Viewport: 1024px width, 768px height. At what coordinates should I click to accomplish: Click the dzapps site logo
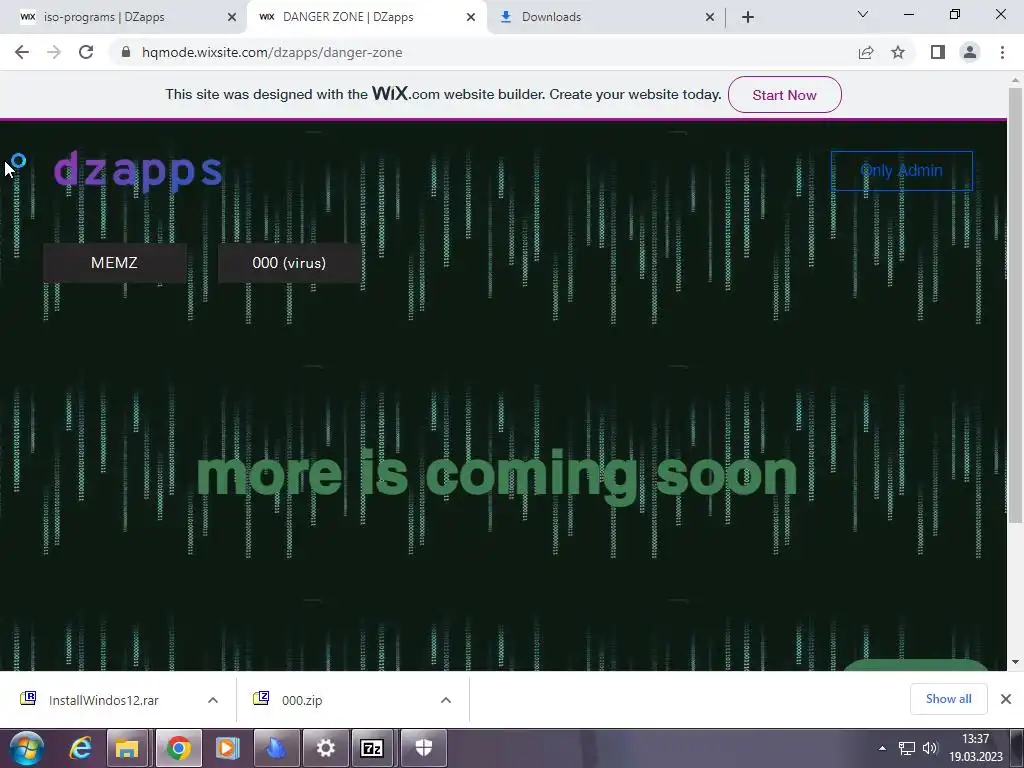[138, 170]
